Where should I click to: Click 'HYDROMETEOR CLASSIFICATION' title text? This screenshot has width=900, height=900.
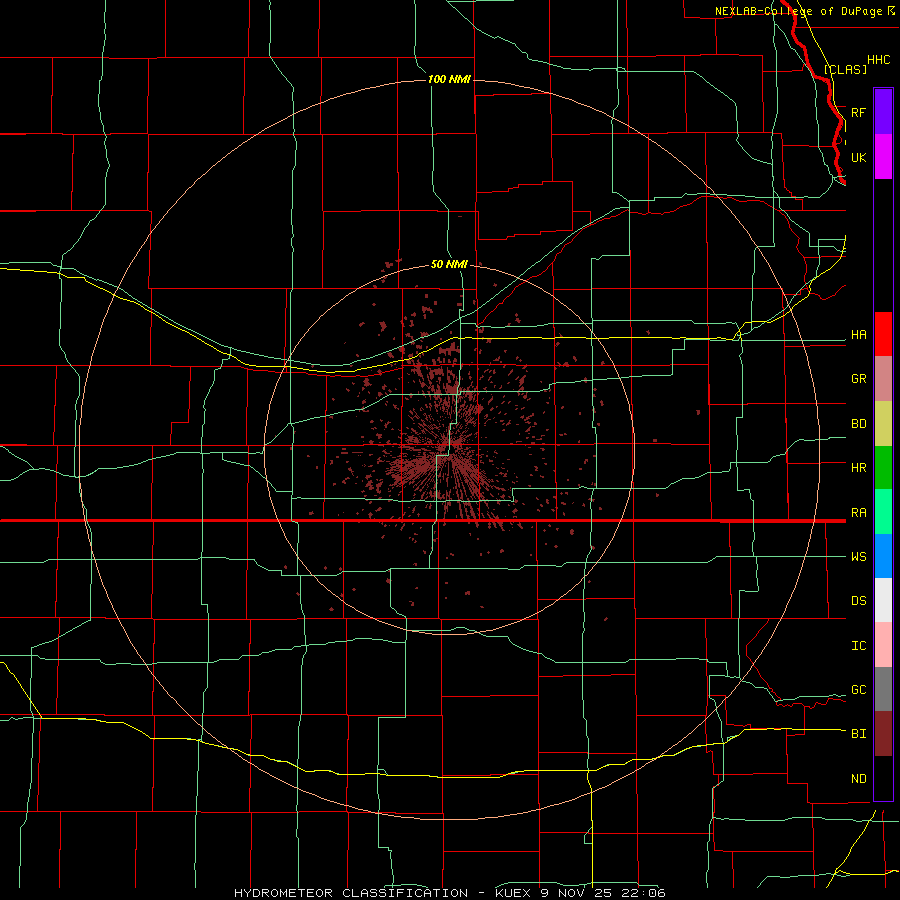pyautogui.click(x=351, y=893)
